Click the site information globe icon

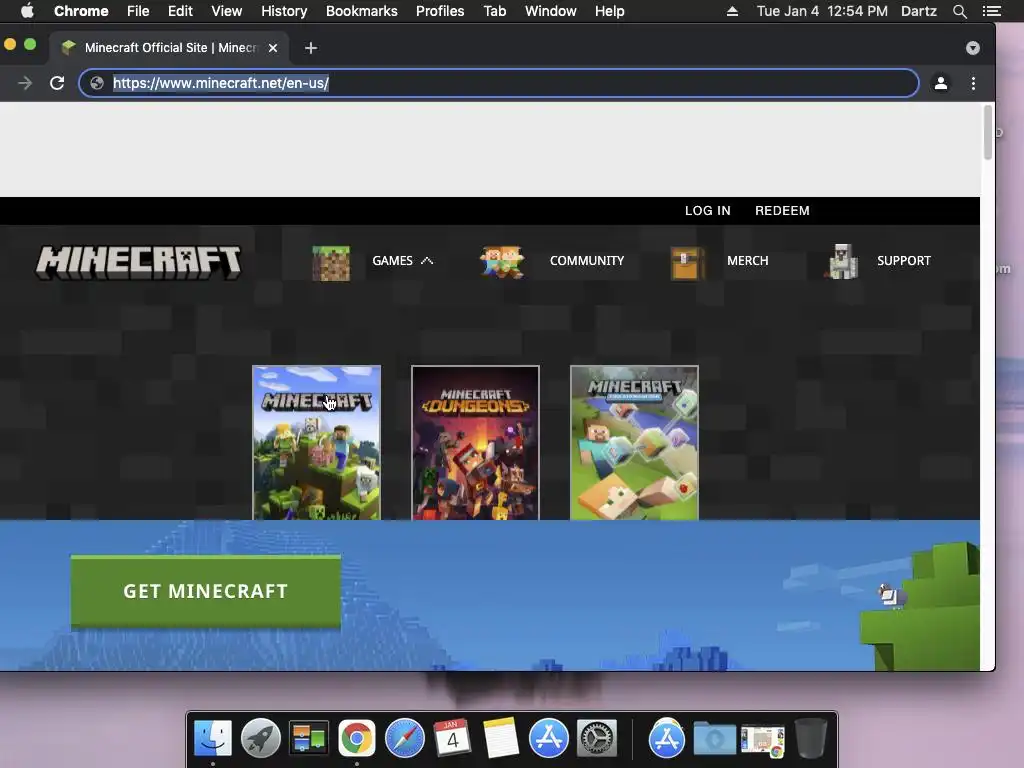[97, 83]
